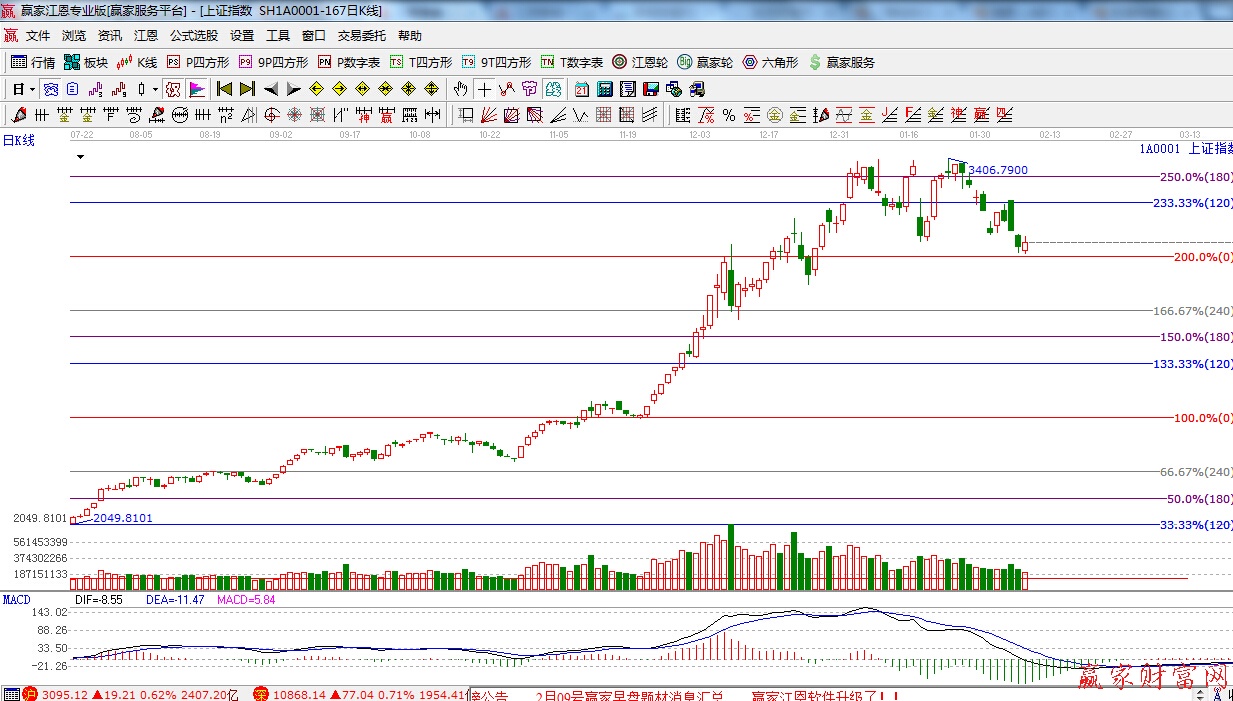Toggle the crosshair cursor button
The image size is (1233, 701).
484,89
